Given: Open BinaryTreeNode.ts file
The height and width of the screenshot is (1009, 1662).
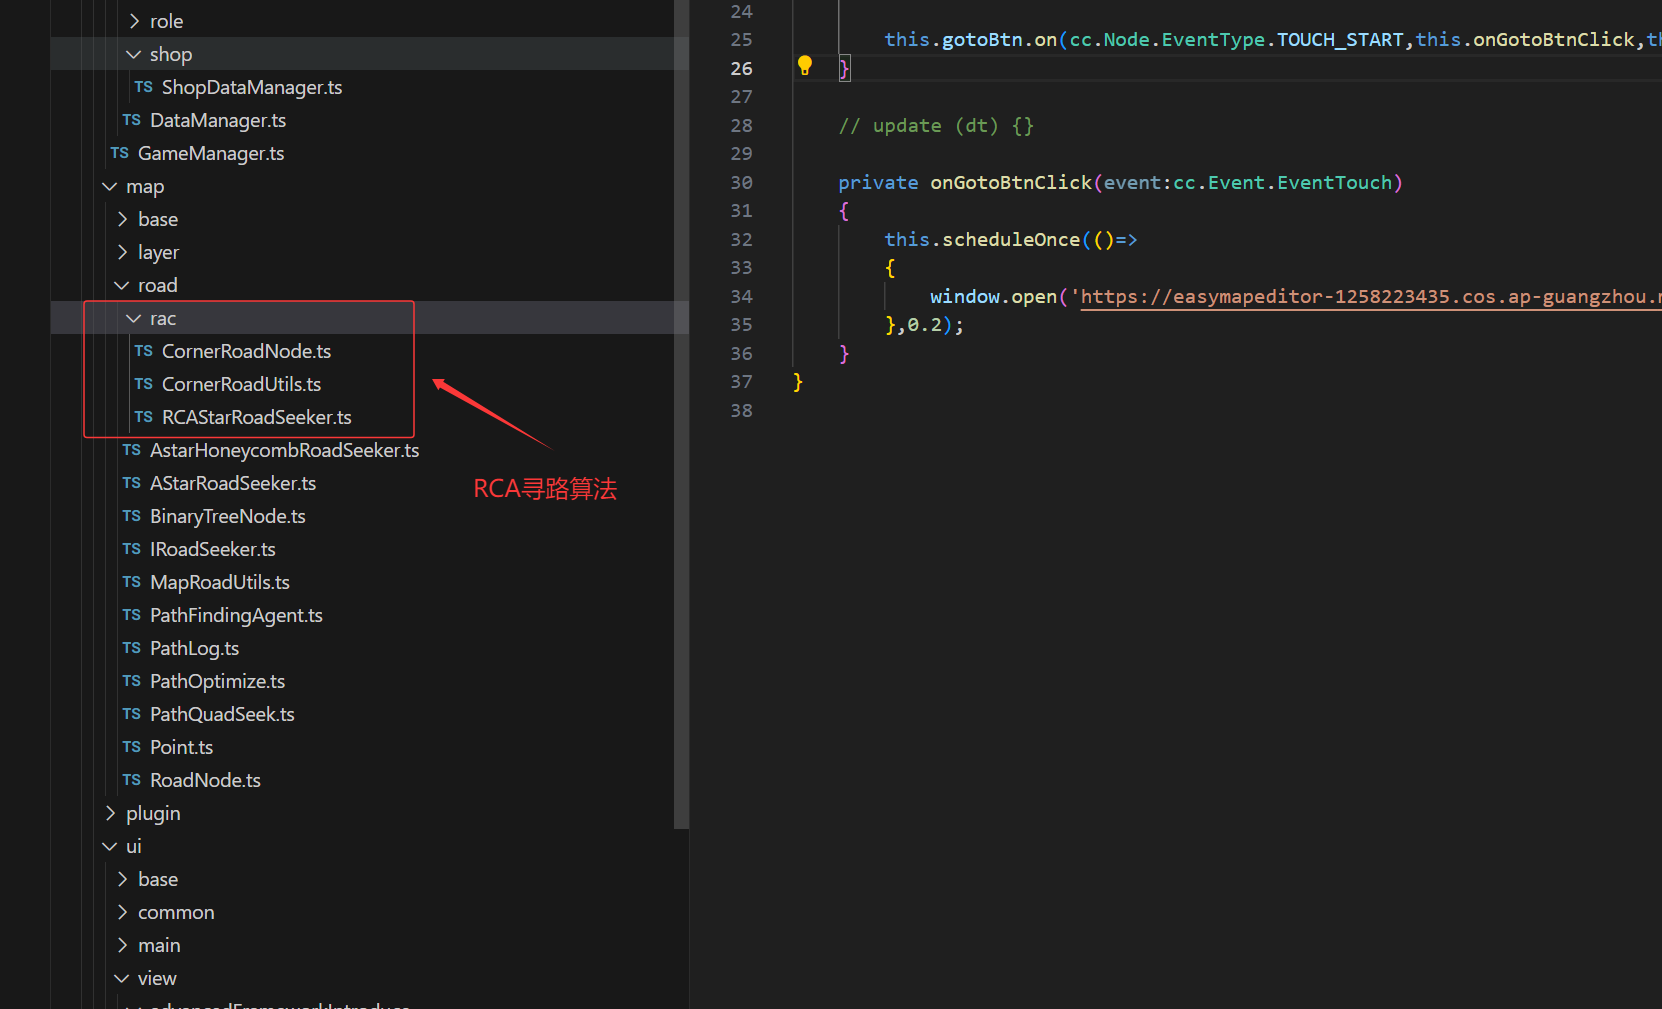Looking at the screenshot, I should coord(228,516).
